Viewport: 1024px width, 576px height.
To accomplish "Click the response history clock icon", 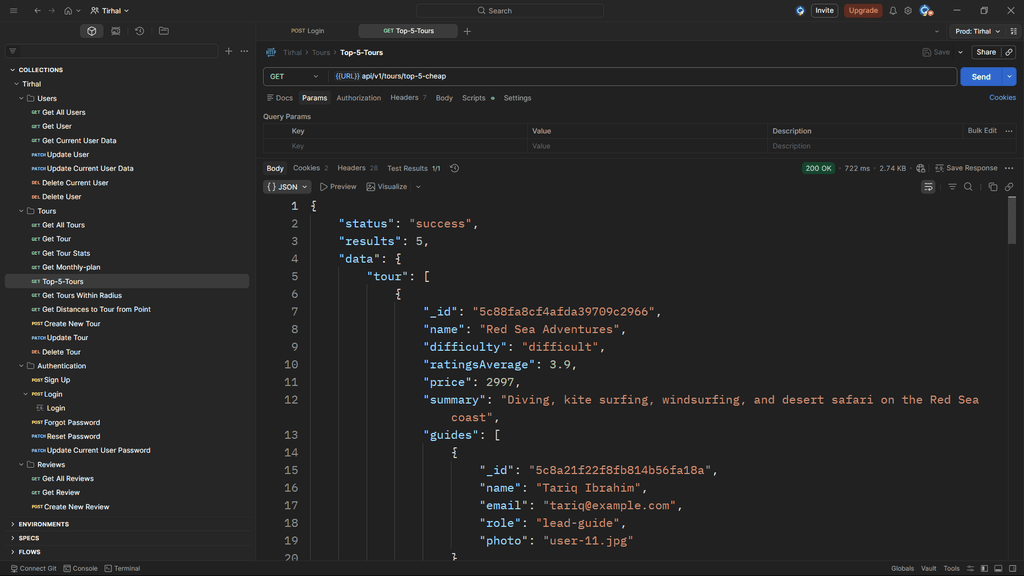I will click(454, 168).
